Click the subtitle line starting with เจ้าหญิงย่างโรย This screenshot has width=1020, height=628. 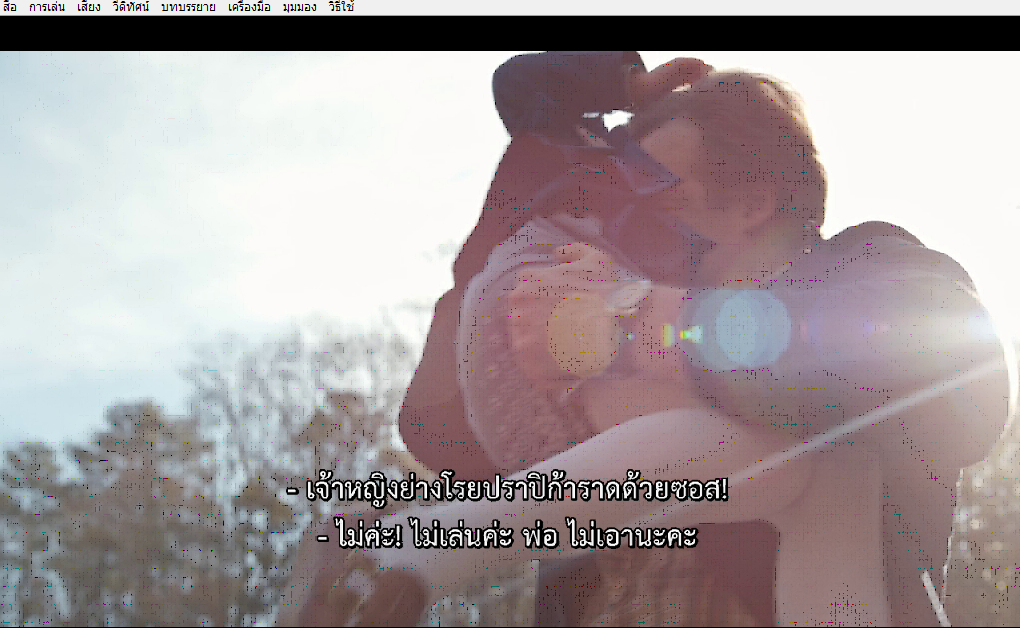[507, 489]
